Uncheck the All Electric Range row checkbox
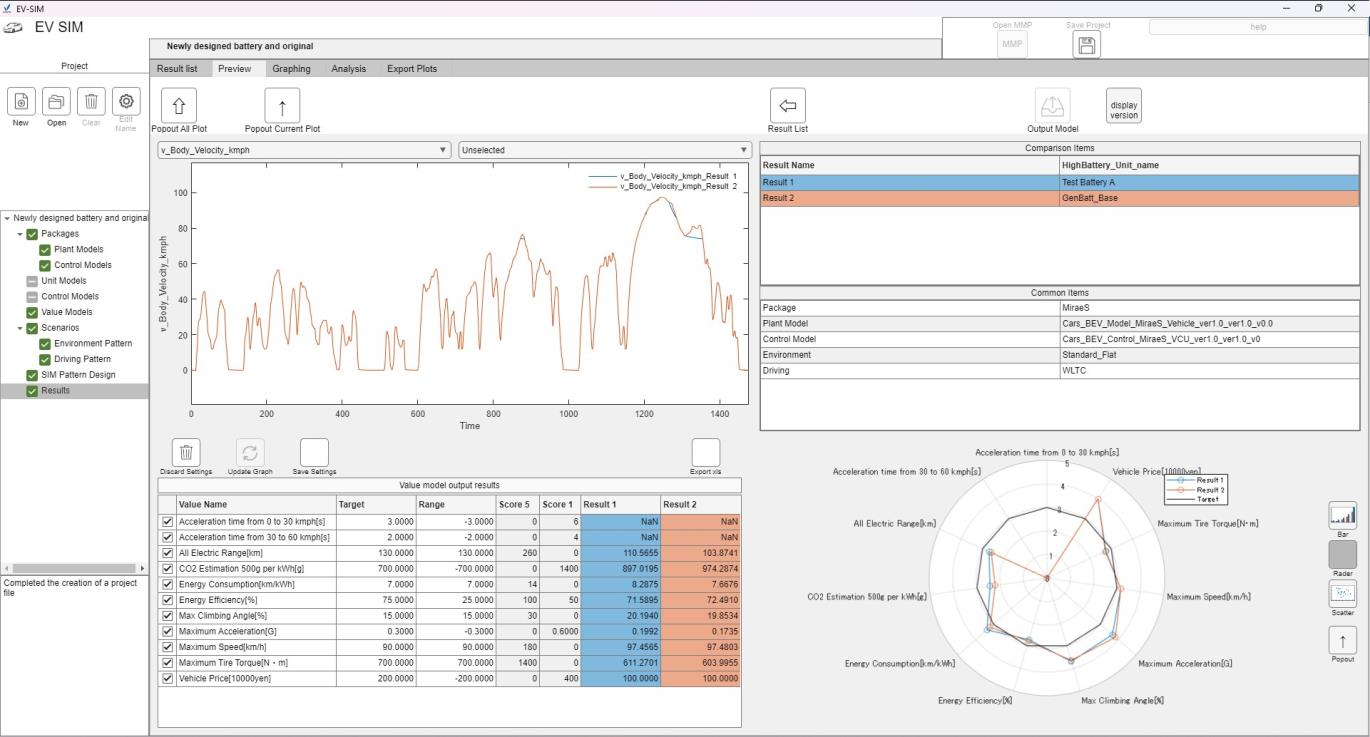The height and width of the screenshot is (737, 1370). 167,553
